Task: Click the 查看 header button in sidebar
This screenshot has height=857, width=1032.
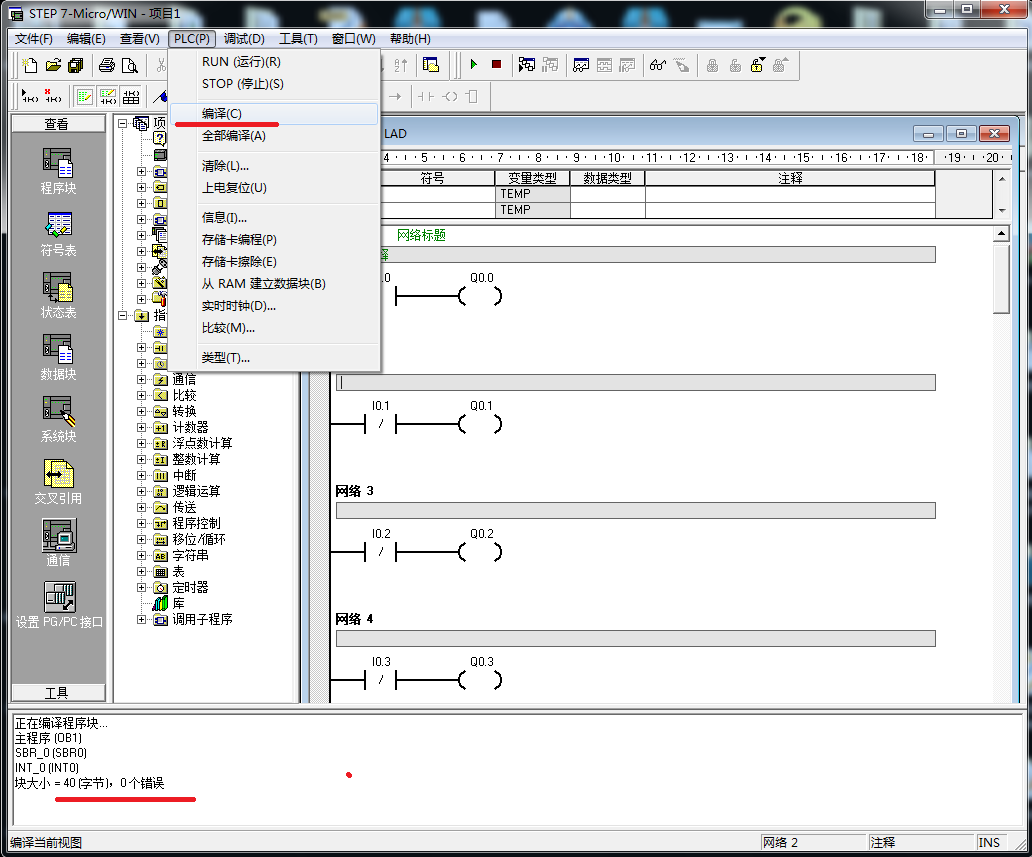Action: (x=57, y=124)
